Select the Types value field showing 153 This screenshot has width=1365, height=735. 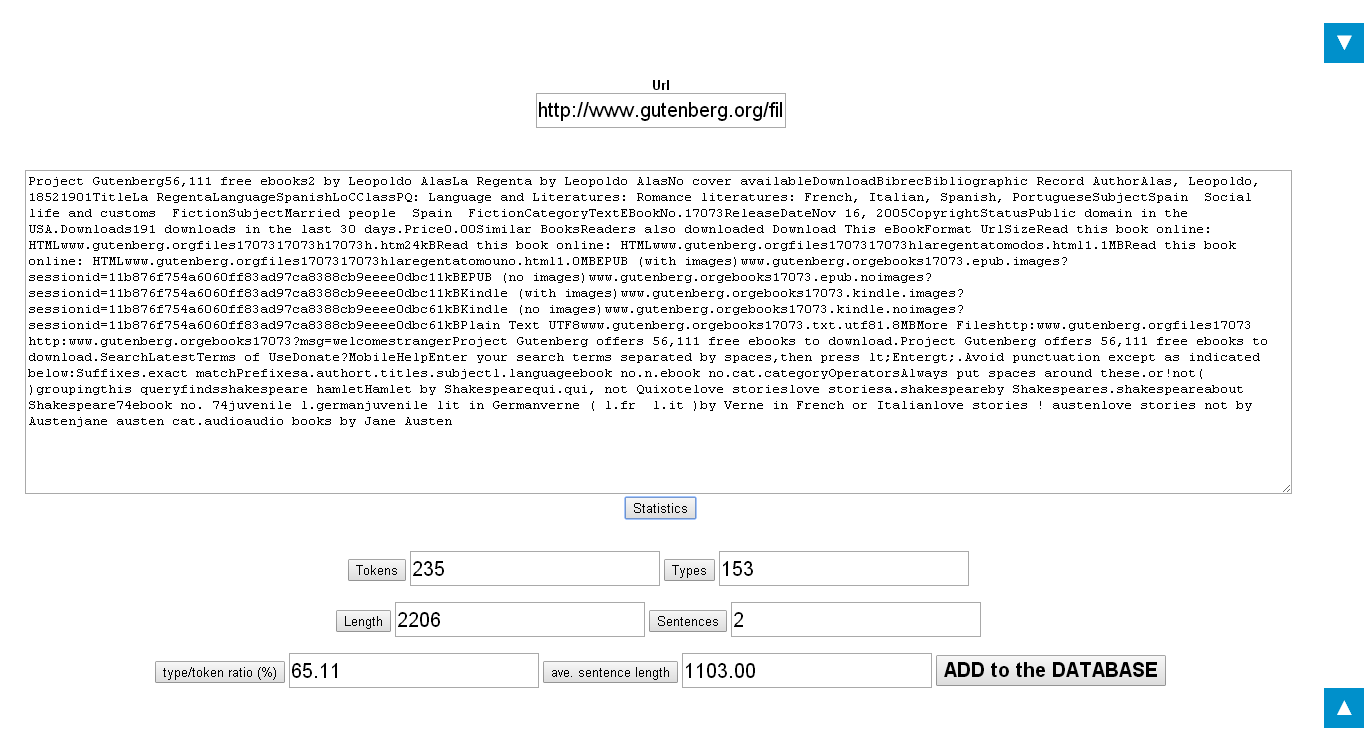point(843,569)
